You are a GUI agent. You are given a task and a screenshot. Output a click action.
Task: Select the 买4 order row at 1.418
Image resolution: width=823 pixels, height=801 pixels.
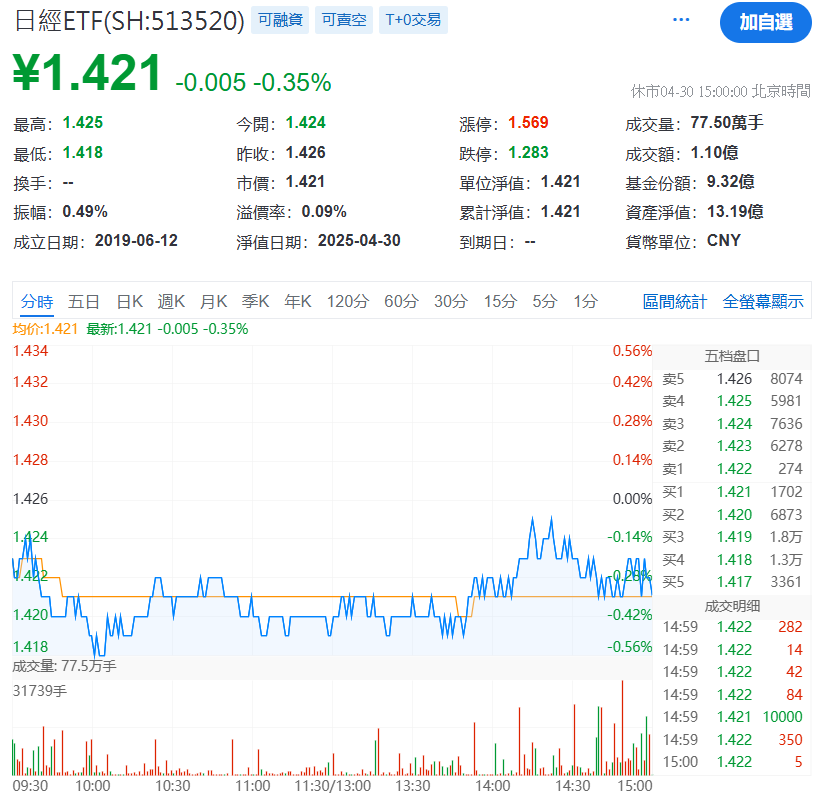pos(732,560)
